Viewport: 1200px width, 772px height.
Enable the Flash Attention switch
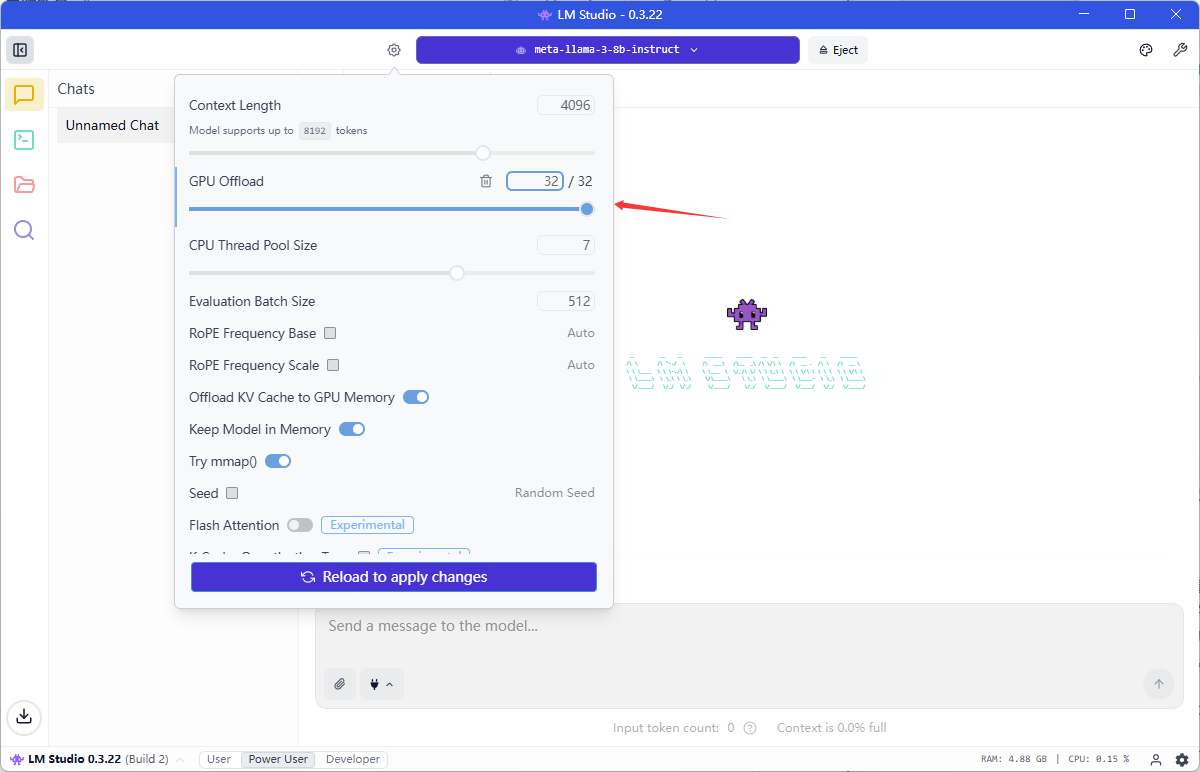pos(300,525)
